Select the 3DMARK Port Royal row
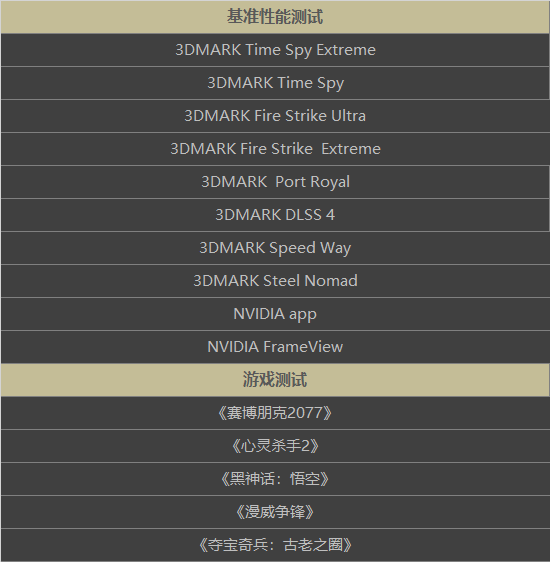Viewport: 550px width, 562px height. [275, 182]
